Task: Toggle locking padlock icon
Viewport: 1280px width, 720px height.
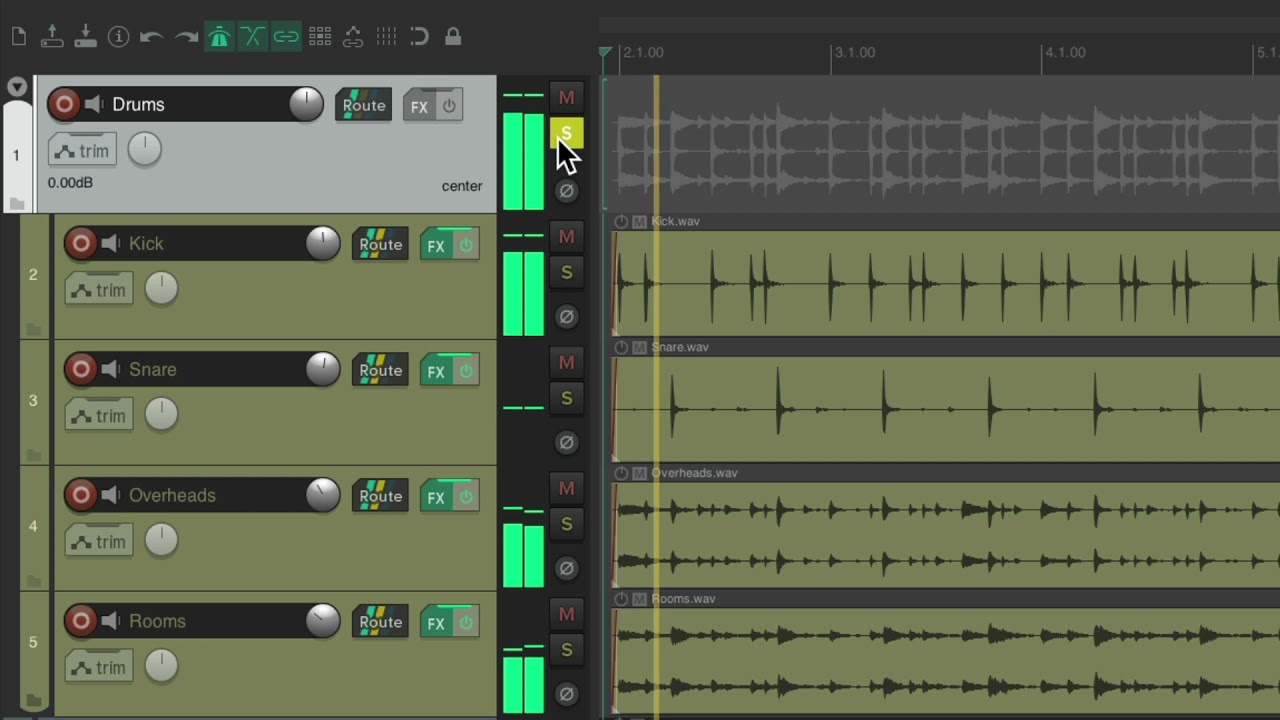Action: tap(453, 37)
